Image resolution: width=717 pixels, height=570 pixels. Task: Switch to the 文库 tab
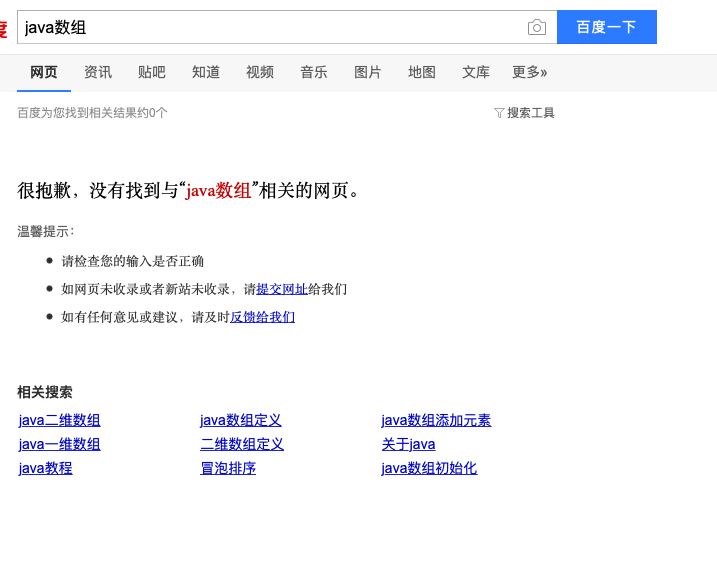pos(476,72)
